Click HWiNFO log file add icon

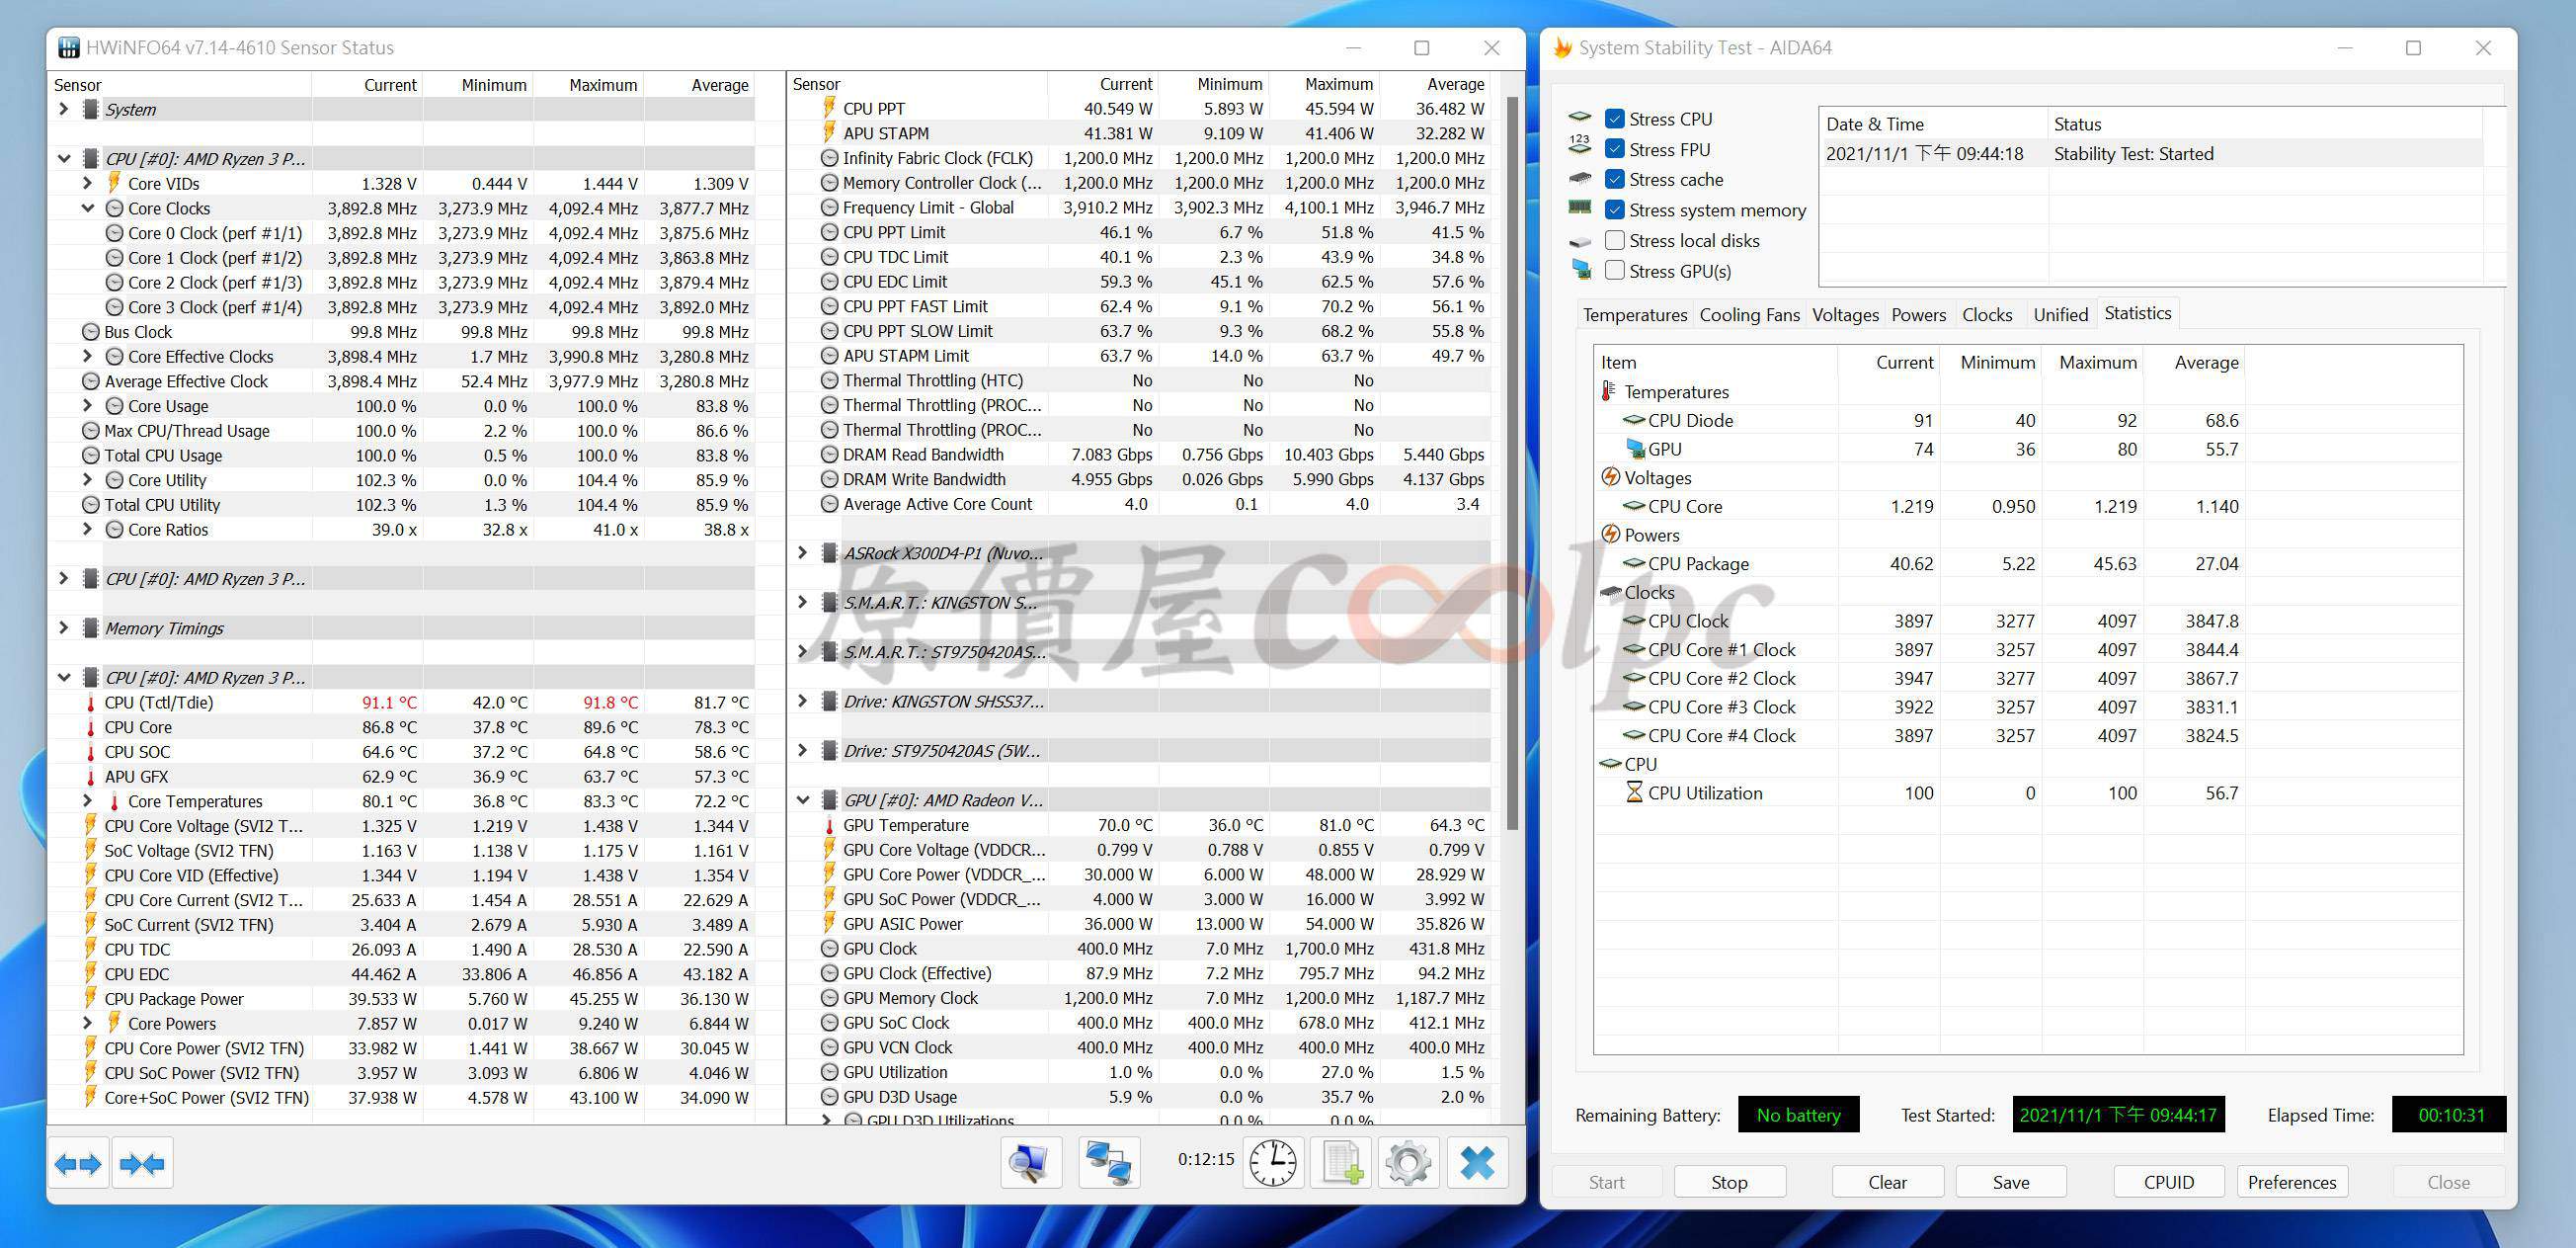1341,1163
